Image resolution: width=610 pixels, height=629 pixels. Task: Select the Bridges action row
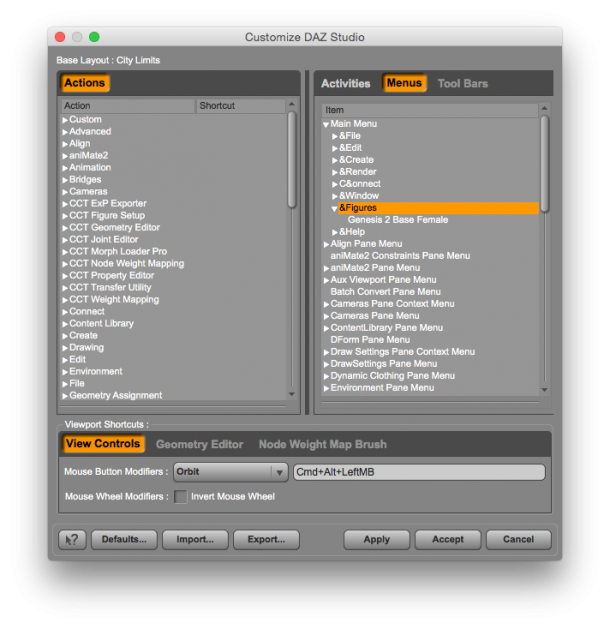(85, 179)
